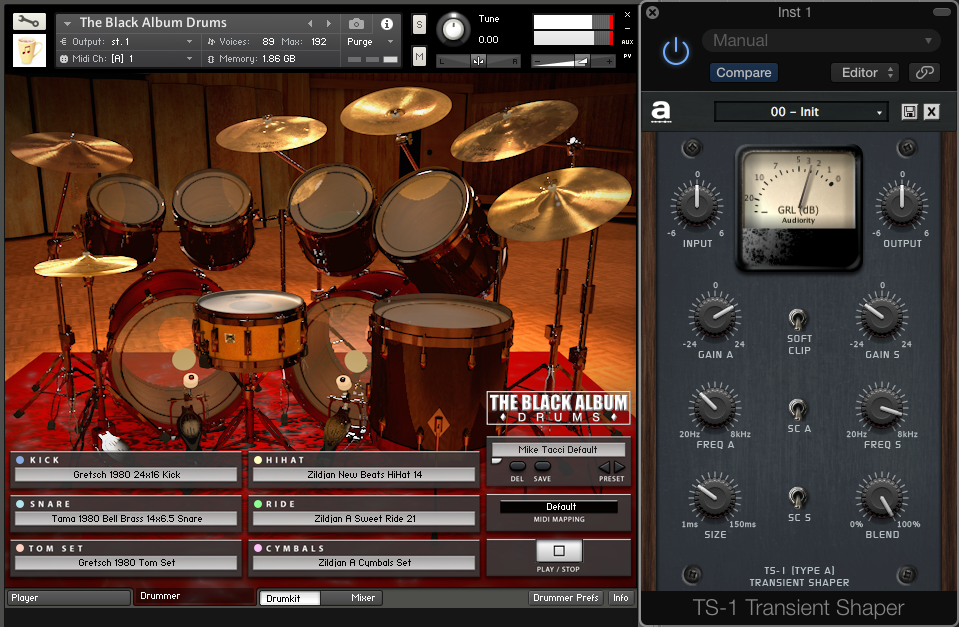Screen dimensions: 959x627
Task: Click the link chain icon
Action: point(925,73)
